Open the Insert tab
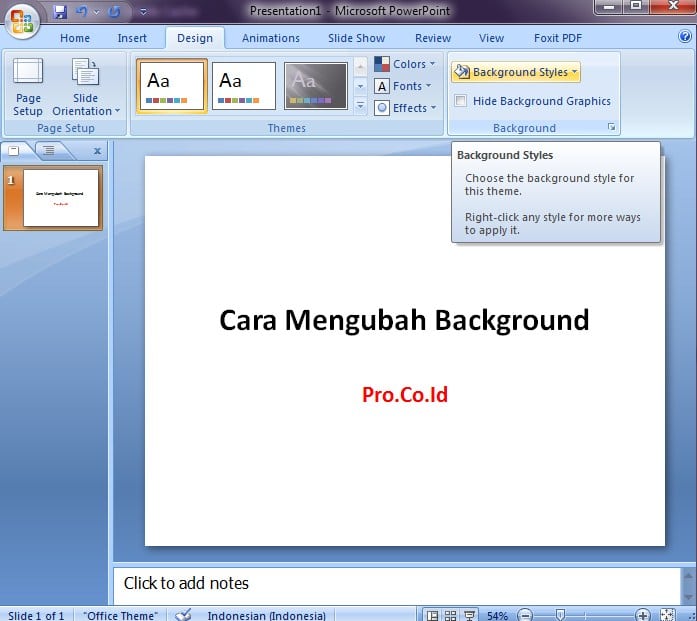 (132, 38)
